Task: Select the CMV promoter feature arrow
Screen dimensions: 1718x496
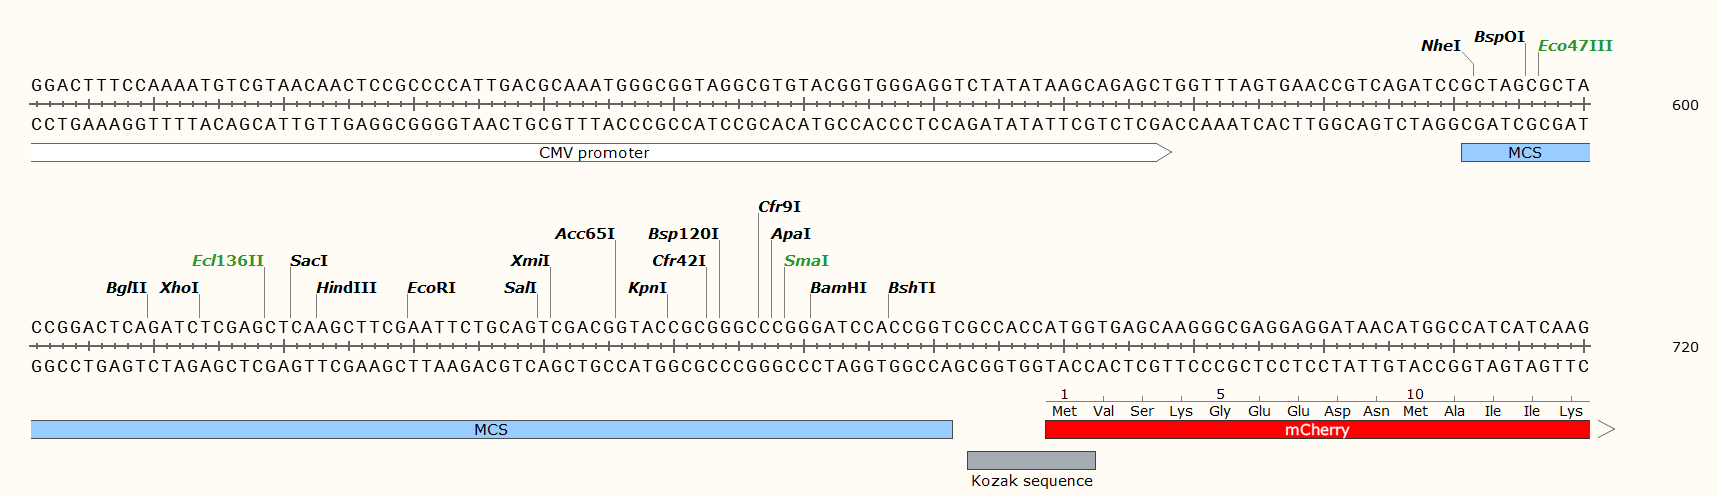Action: point(601,153)
